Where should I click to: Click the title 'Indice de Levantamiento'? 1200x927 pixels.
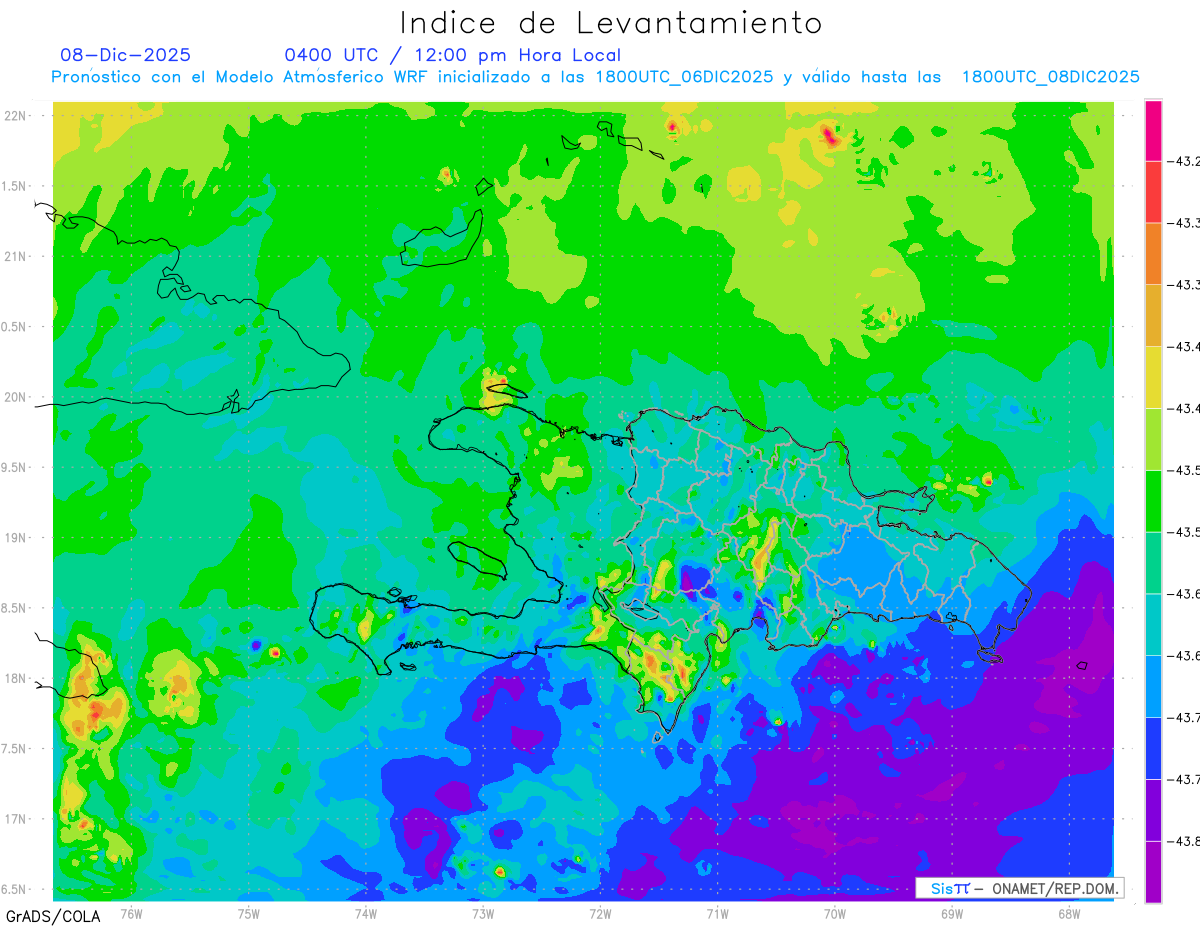(611, 22)
